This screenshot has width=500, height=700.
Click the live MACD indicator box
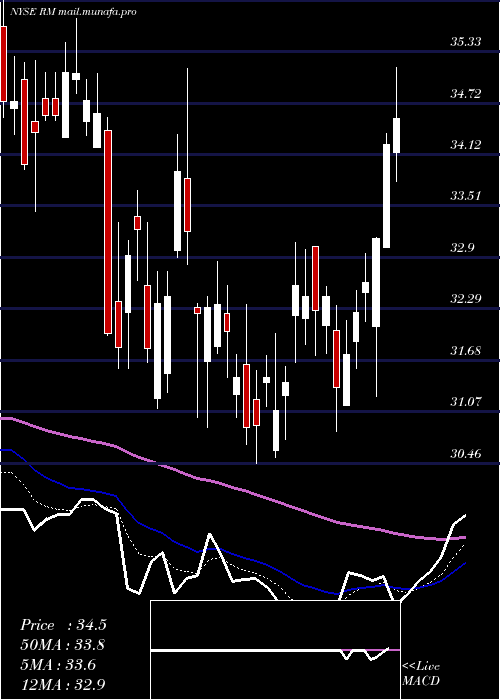(x=275, y=650)
